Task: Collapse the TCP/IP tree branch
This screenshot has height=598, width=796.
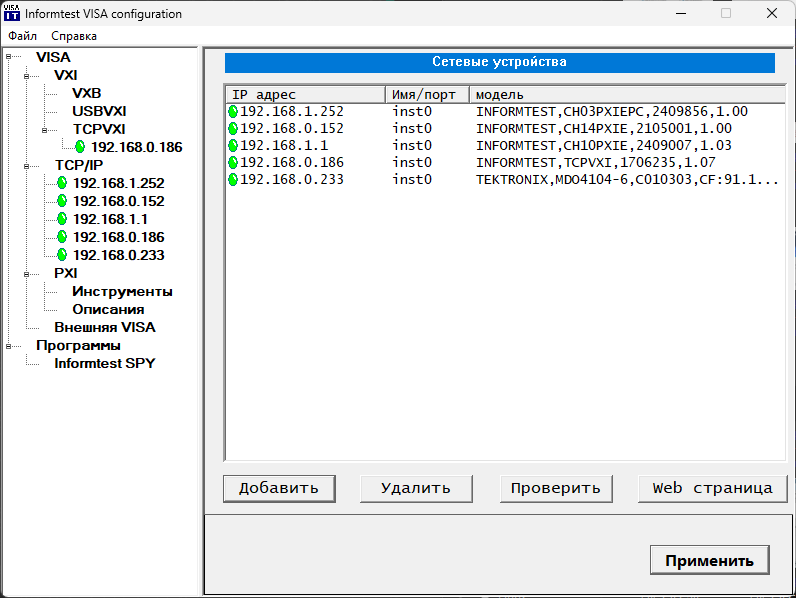Action: click(26, 166)
